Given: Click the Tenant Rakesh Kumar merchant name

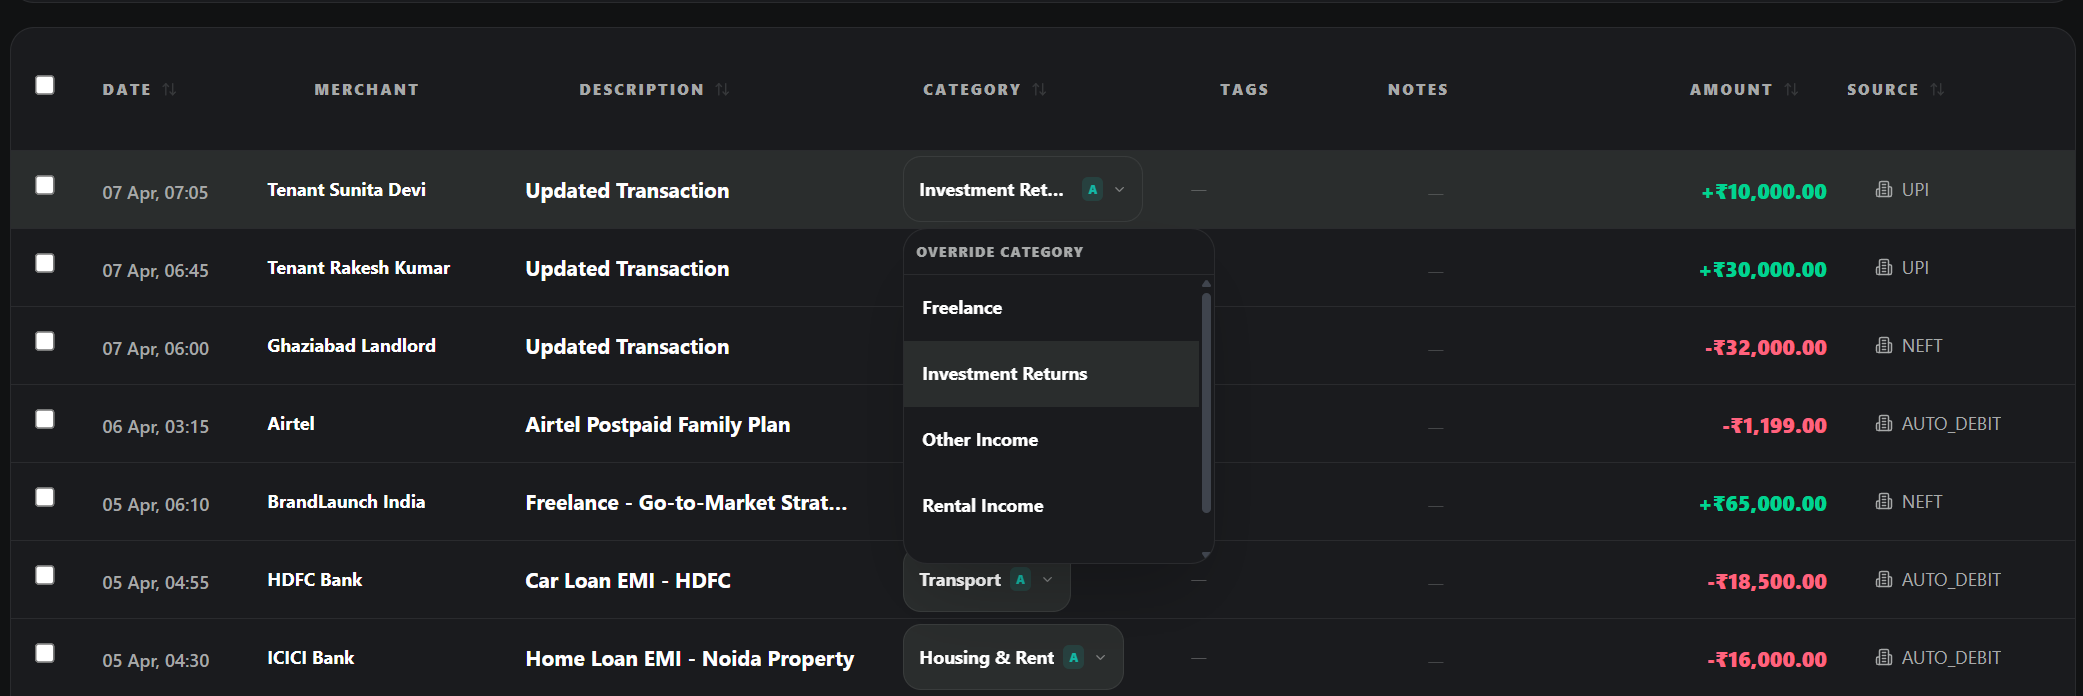Looking at the screenshot, I should tap(358, 268).
